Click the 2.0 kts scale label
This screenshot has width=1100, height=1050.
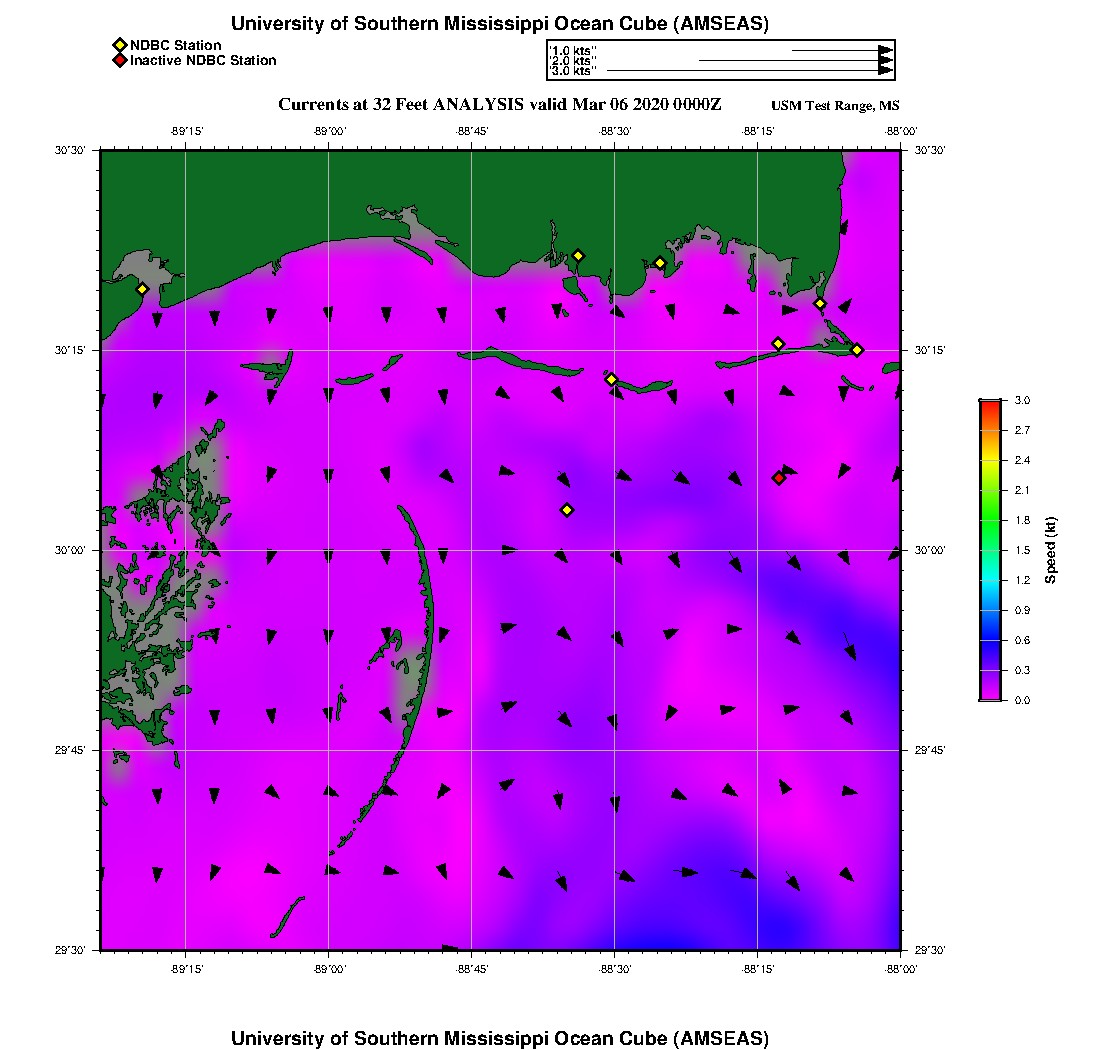574,61
